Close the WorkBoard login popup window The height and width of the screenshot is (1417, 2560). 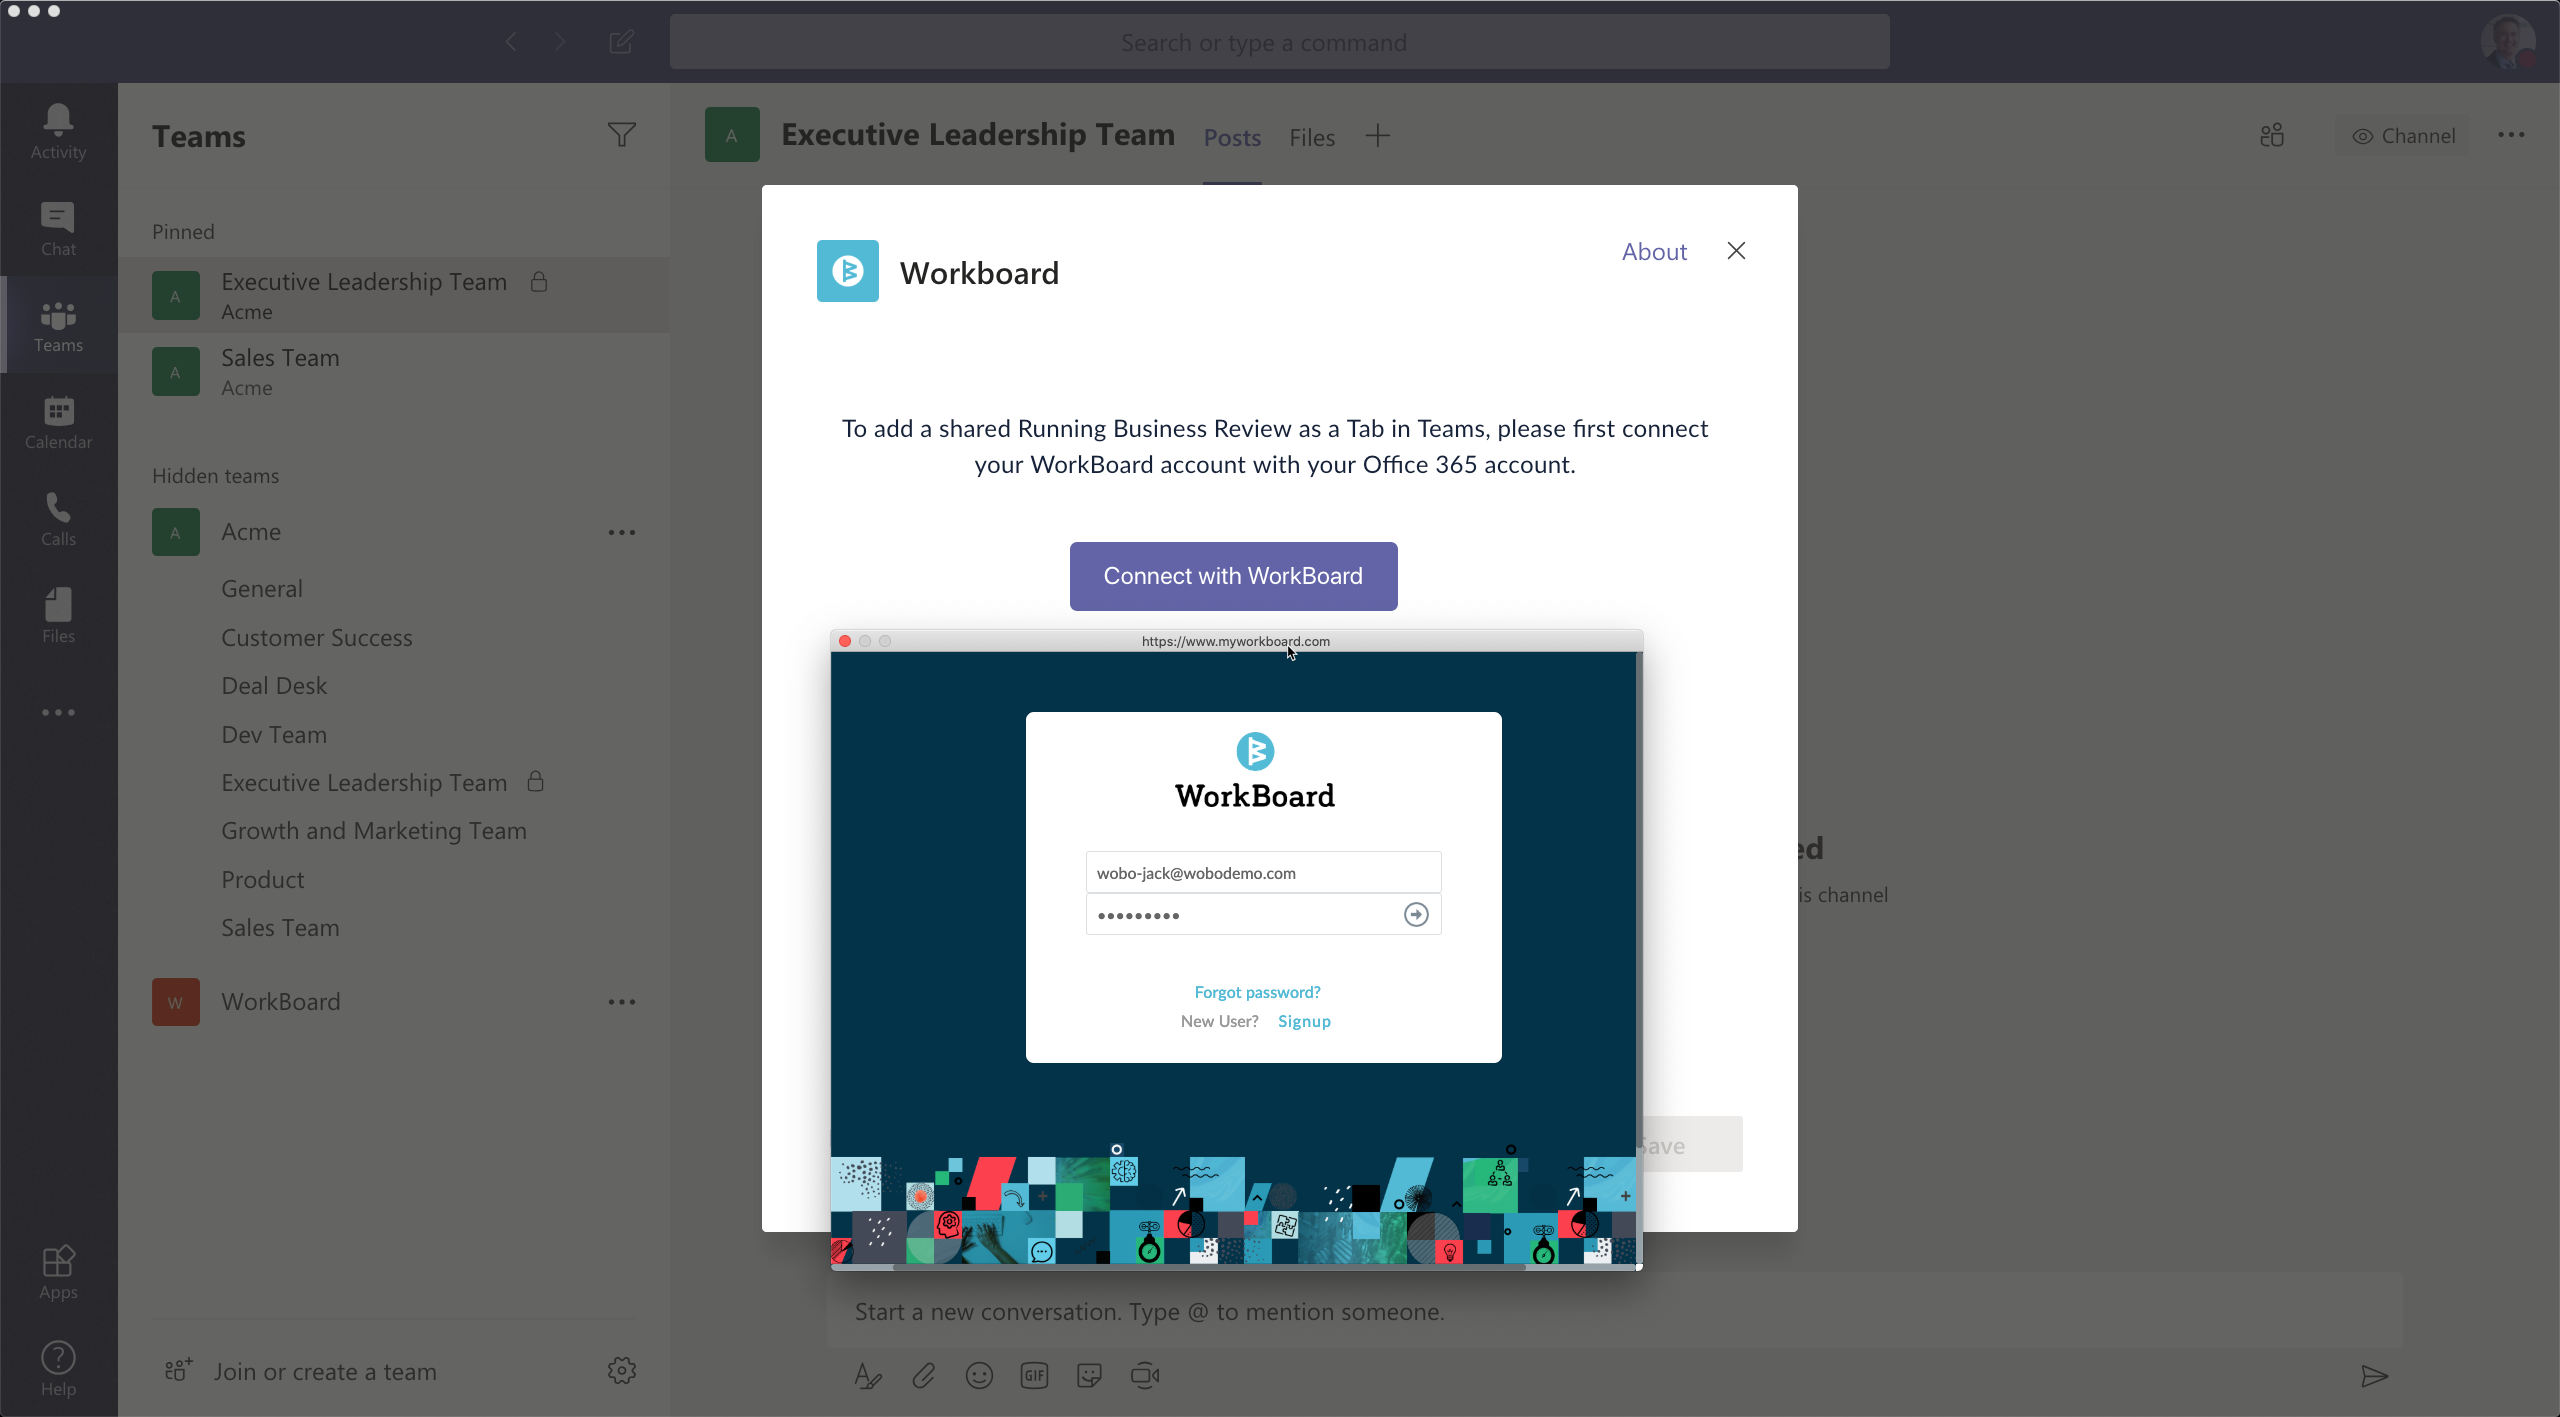845,641
